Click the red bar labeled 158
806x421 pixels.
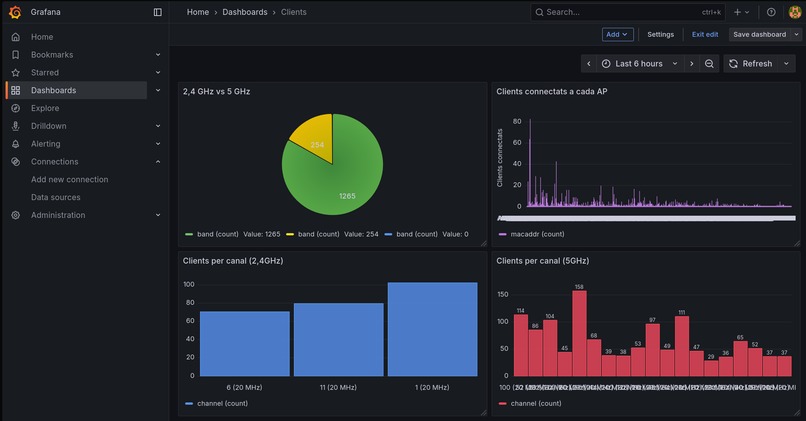[579, 333]
